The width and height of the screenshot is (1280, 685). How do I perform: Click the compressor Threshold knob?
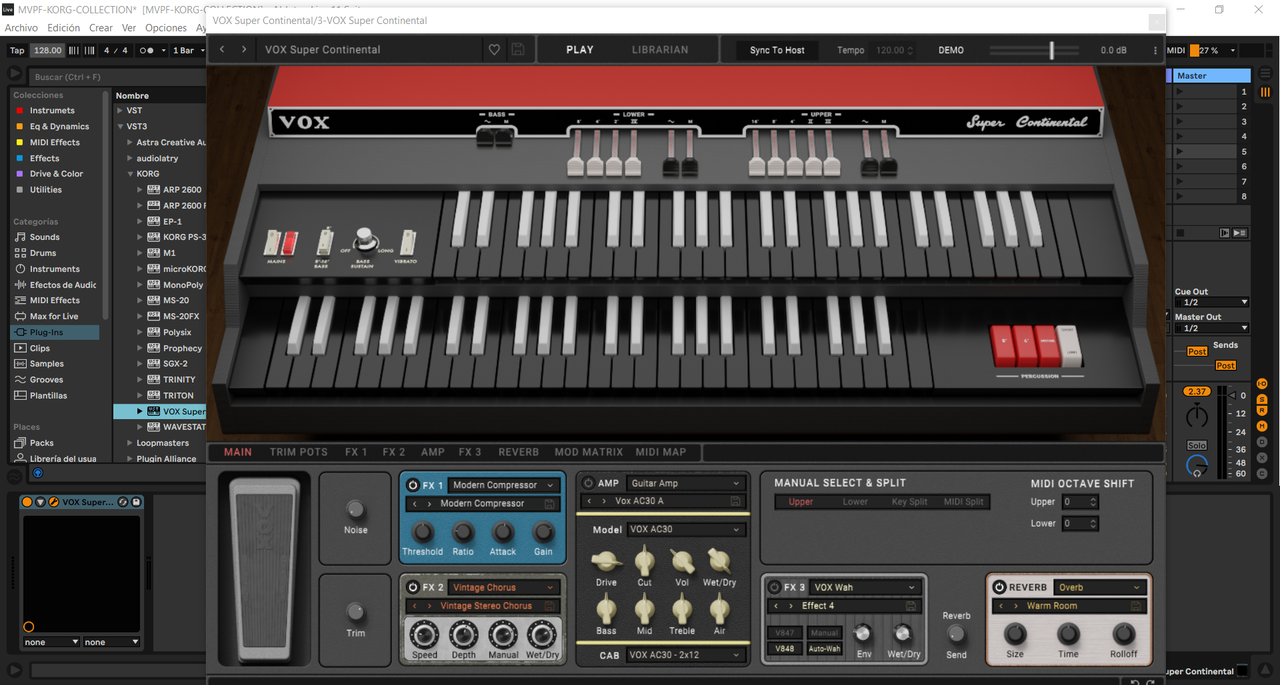(x=422, y=532)
